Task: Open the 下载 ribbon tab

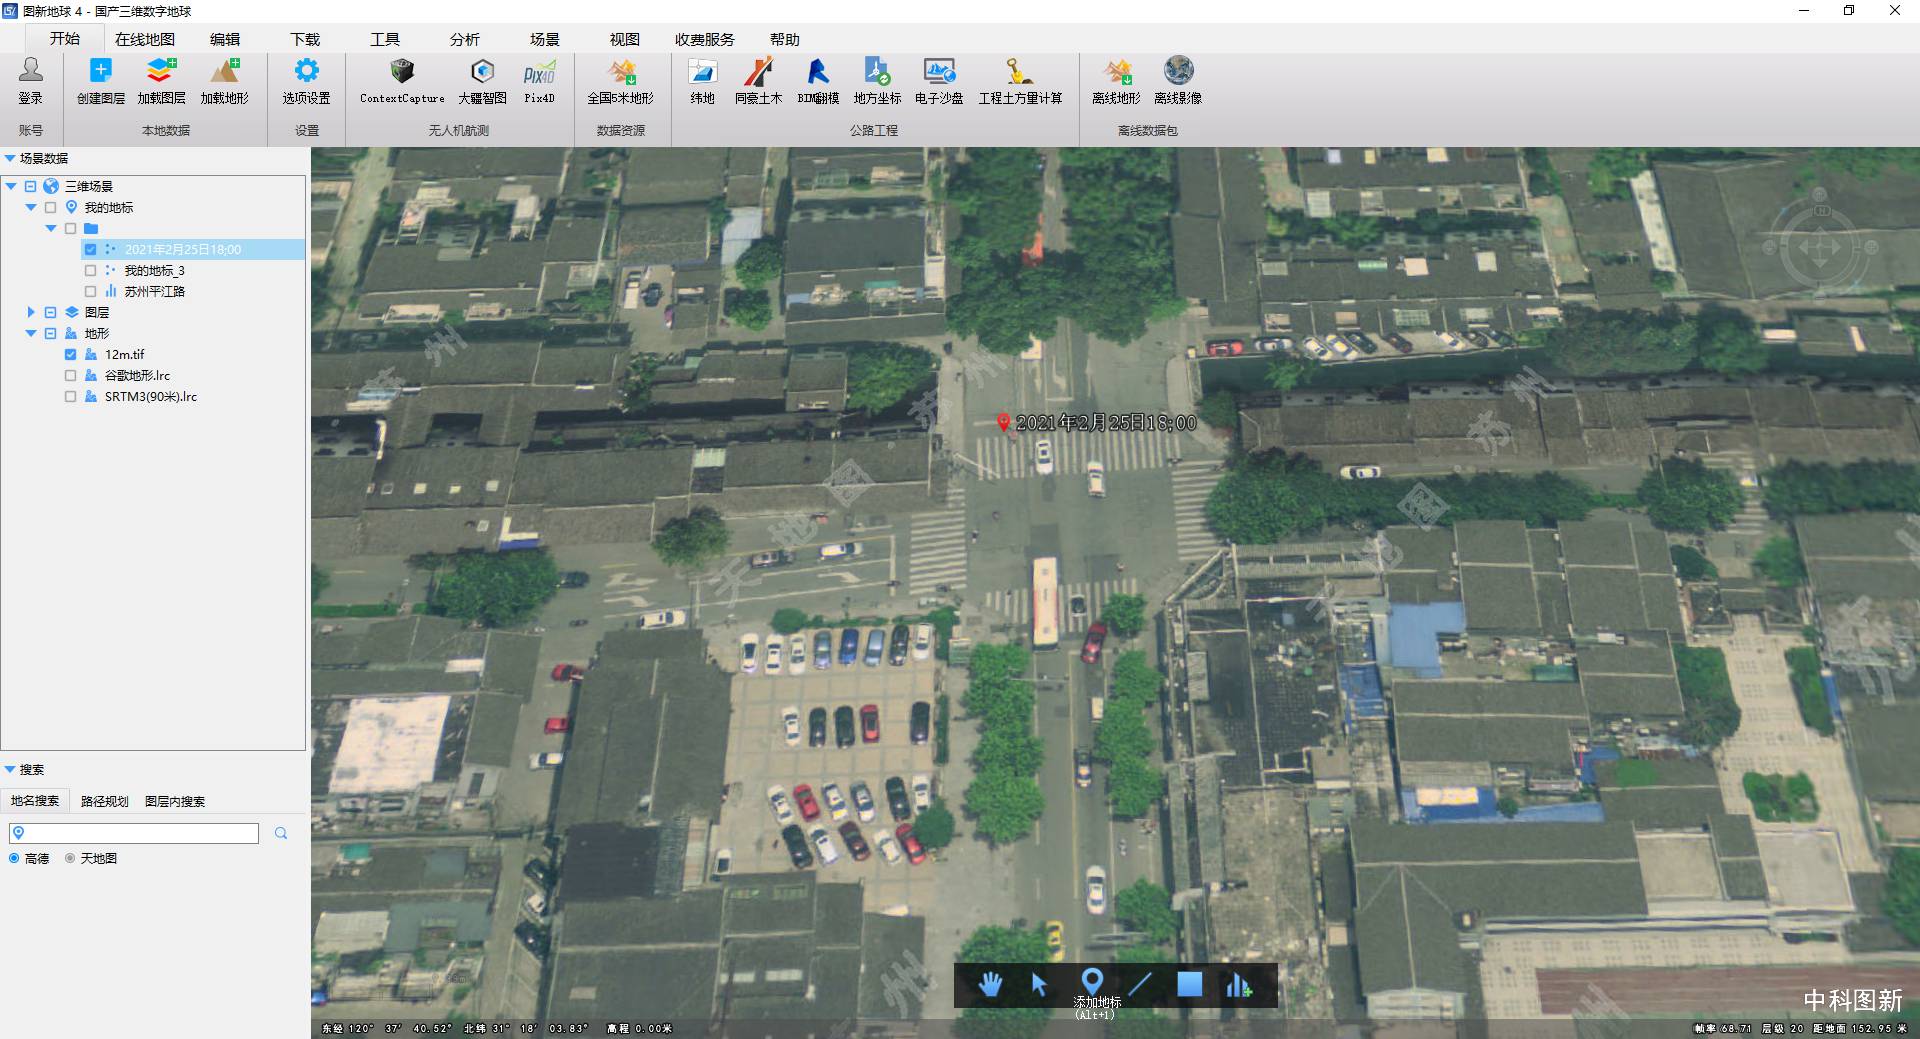Action: pyautogui.click(x=305, y=39)
